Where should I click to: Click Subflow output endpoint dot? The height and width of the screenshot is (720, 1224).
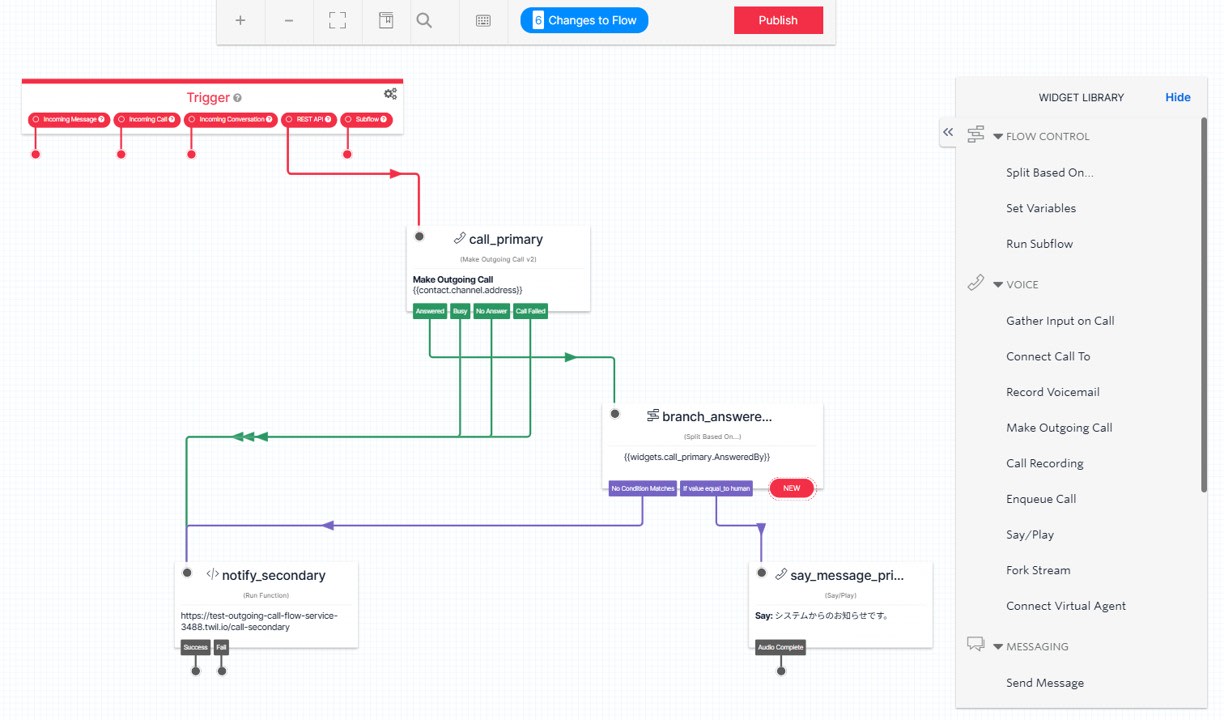[347, 154]
